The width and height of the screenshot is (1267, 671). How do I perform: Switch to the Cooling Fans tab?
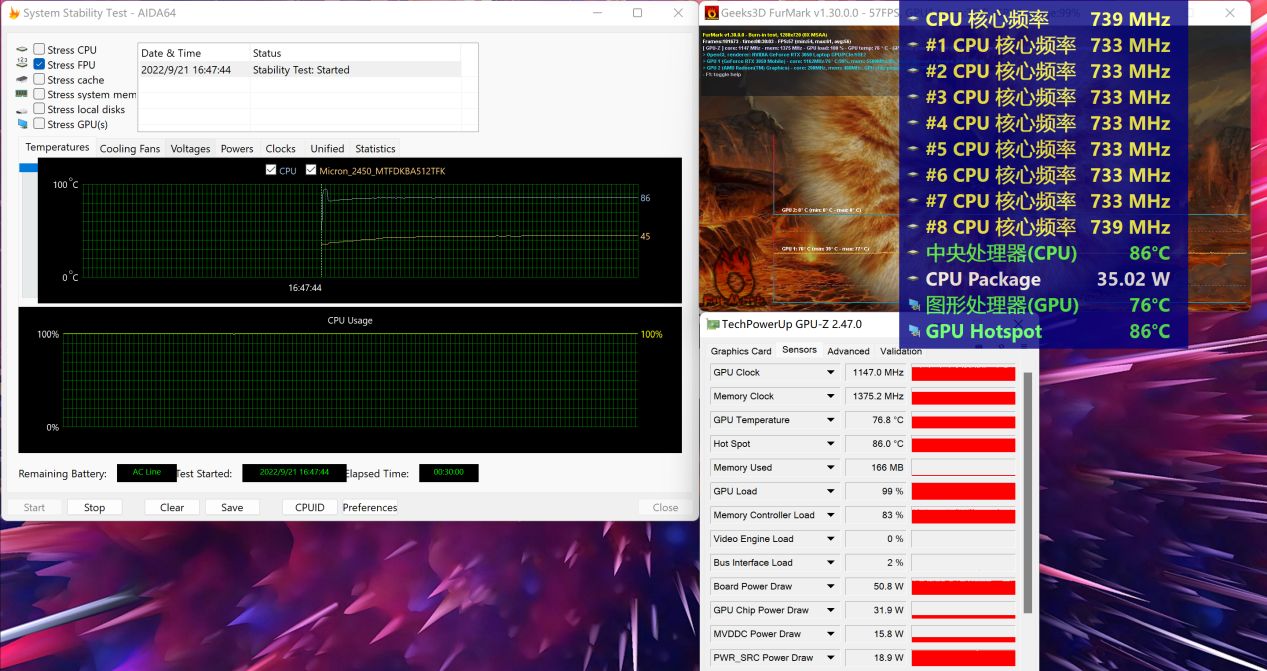(130, 148)
